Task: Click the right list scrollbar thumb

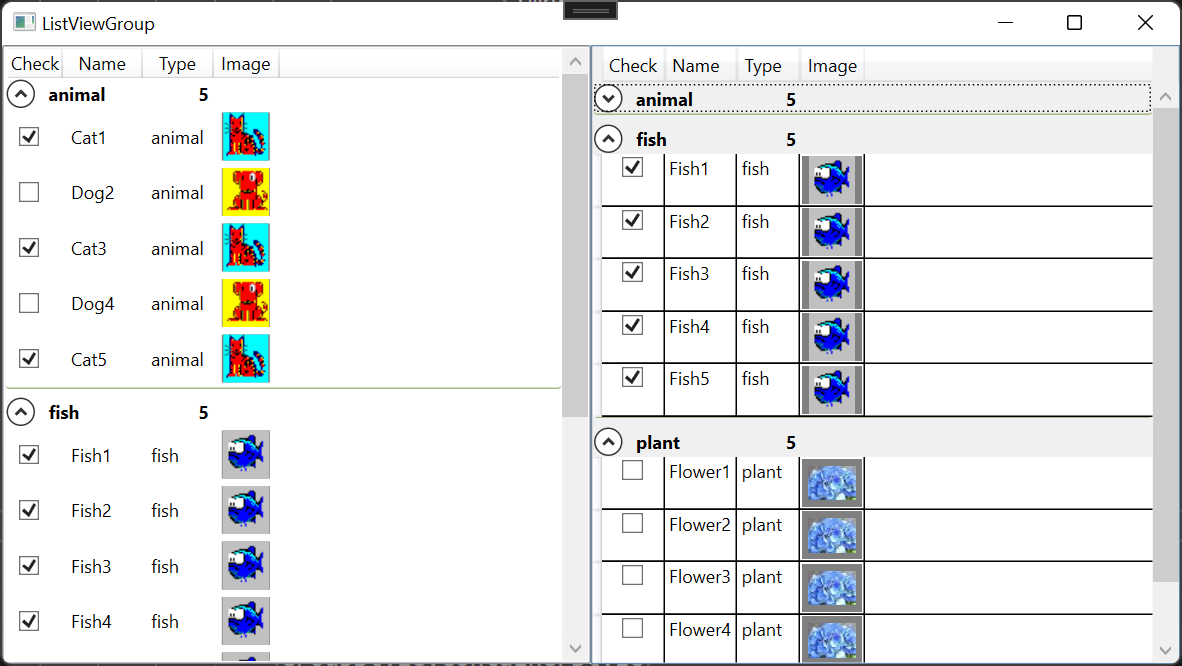Action: click(x=1165, y=345)
